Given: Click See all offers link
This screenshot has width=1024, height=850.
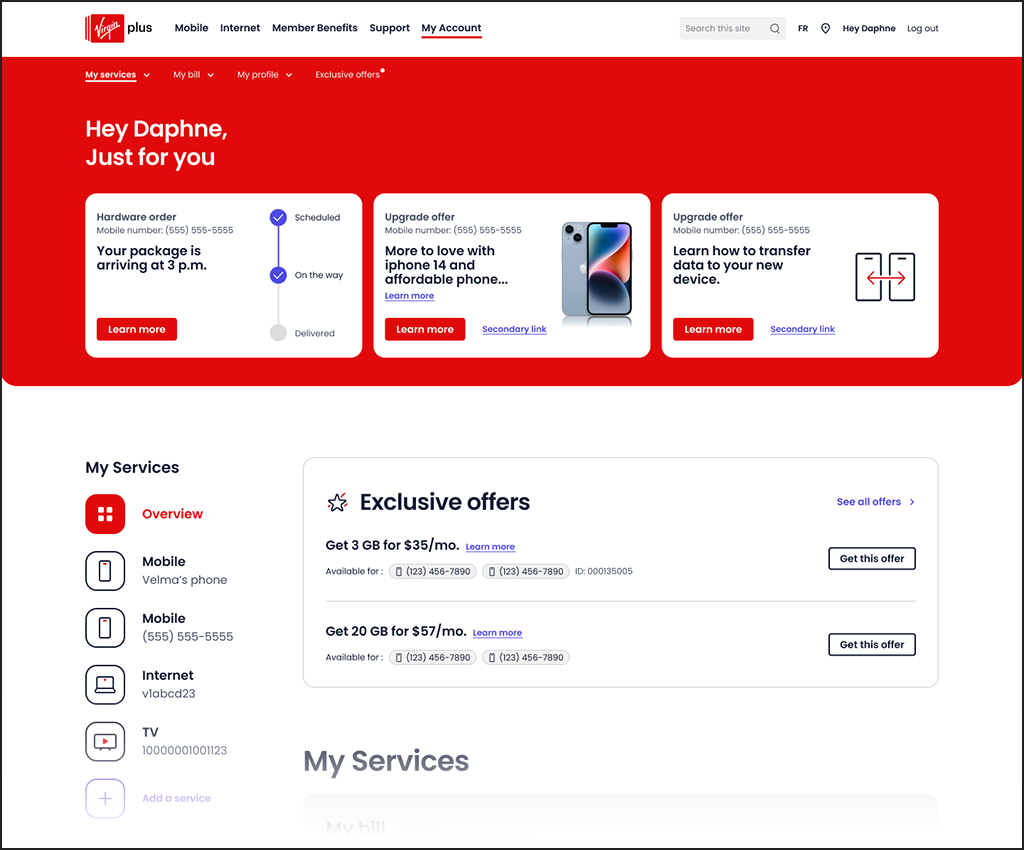Looking at the screenshot, I should [875, 502].
